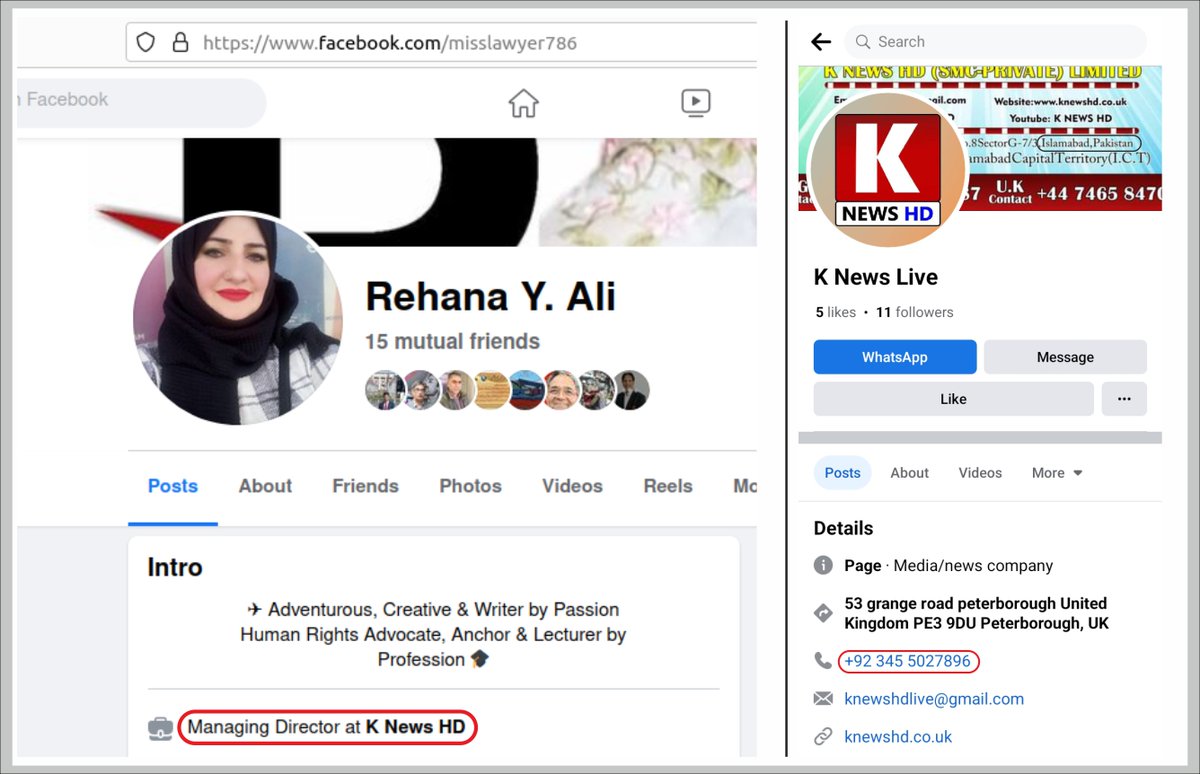
Task: Click the phone icon in Details
Action: pos(823,661)
